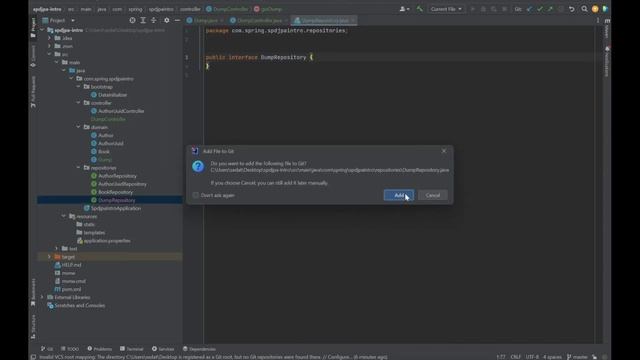Click the UTF-8 encoding status entry
Screen dimensions: 640x360
click(532, 357)
